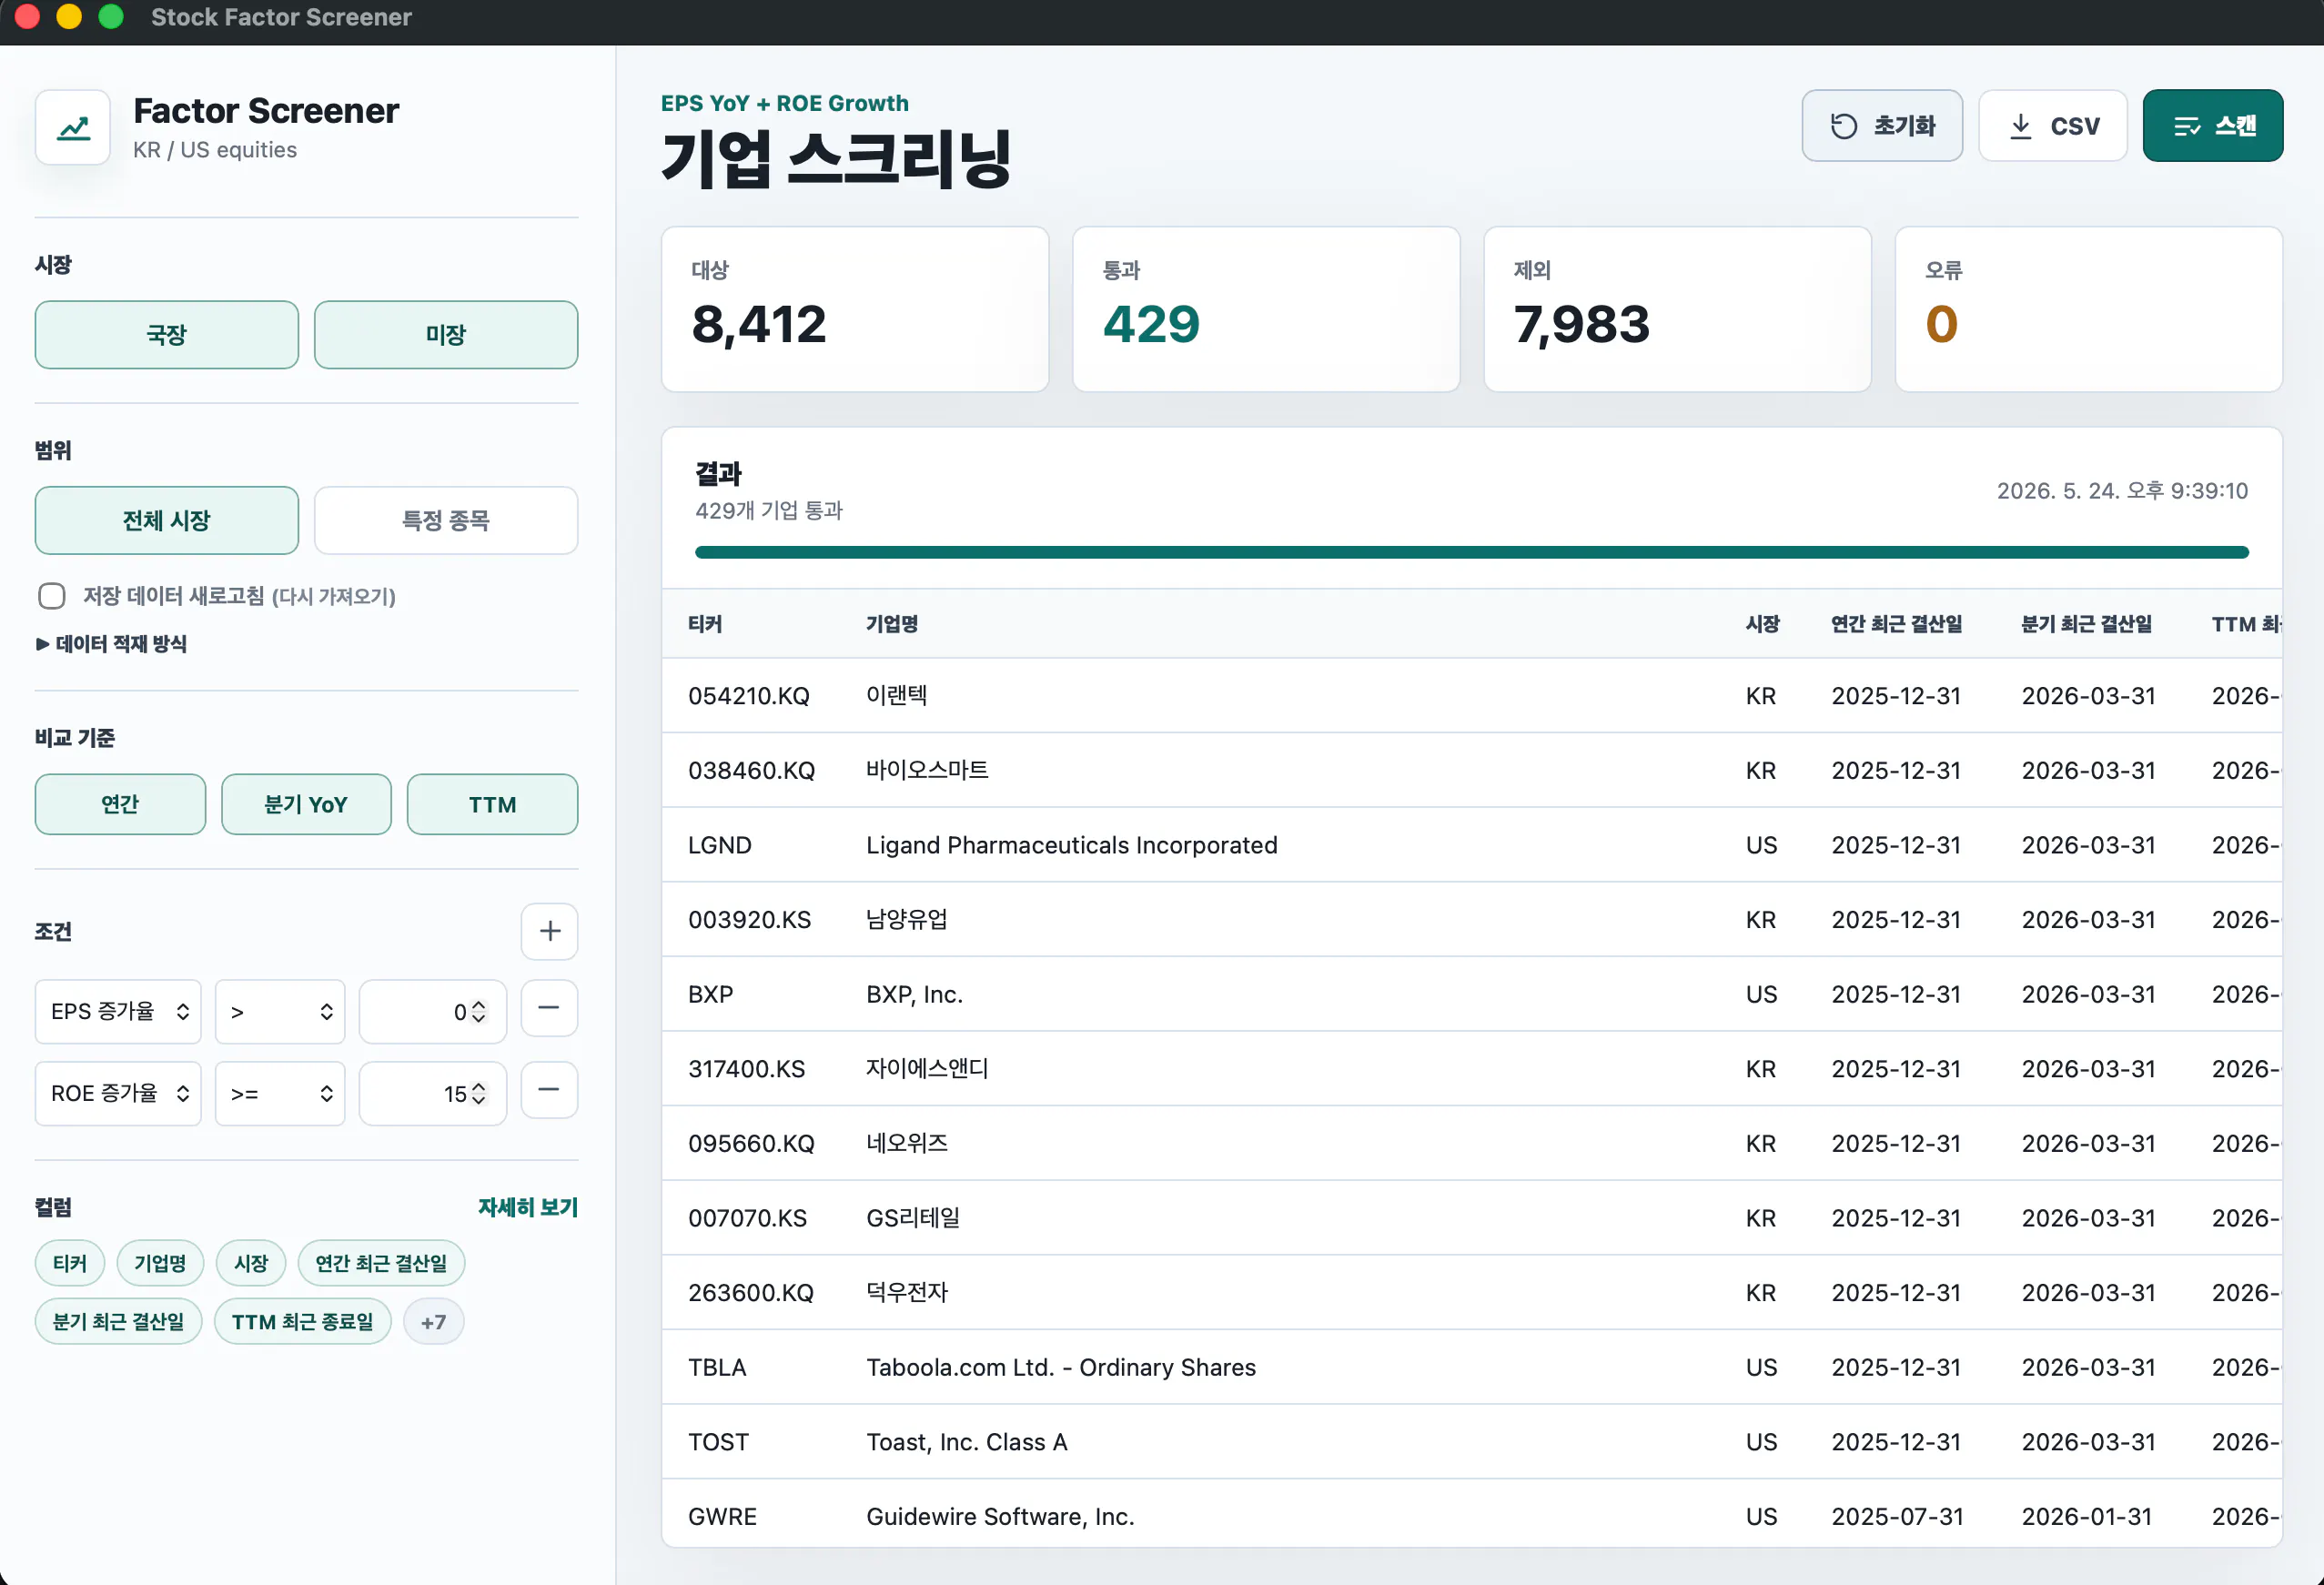This screenshot has height=1585, width=2324.
Task: Click the 대상 8,412 summary card
Action: [855, 310]
